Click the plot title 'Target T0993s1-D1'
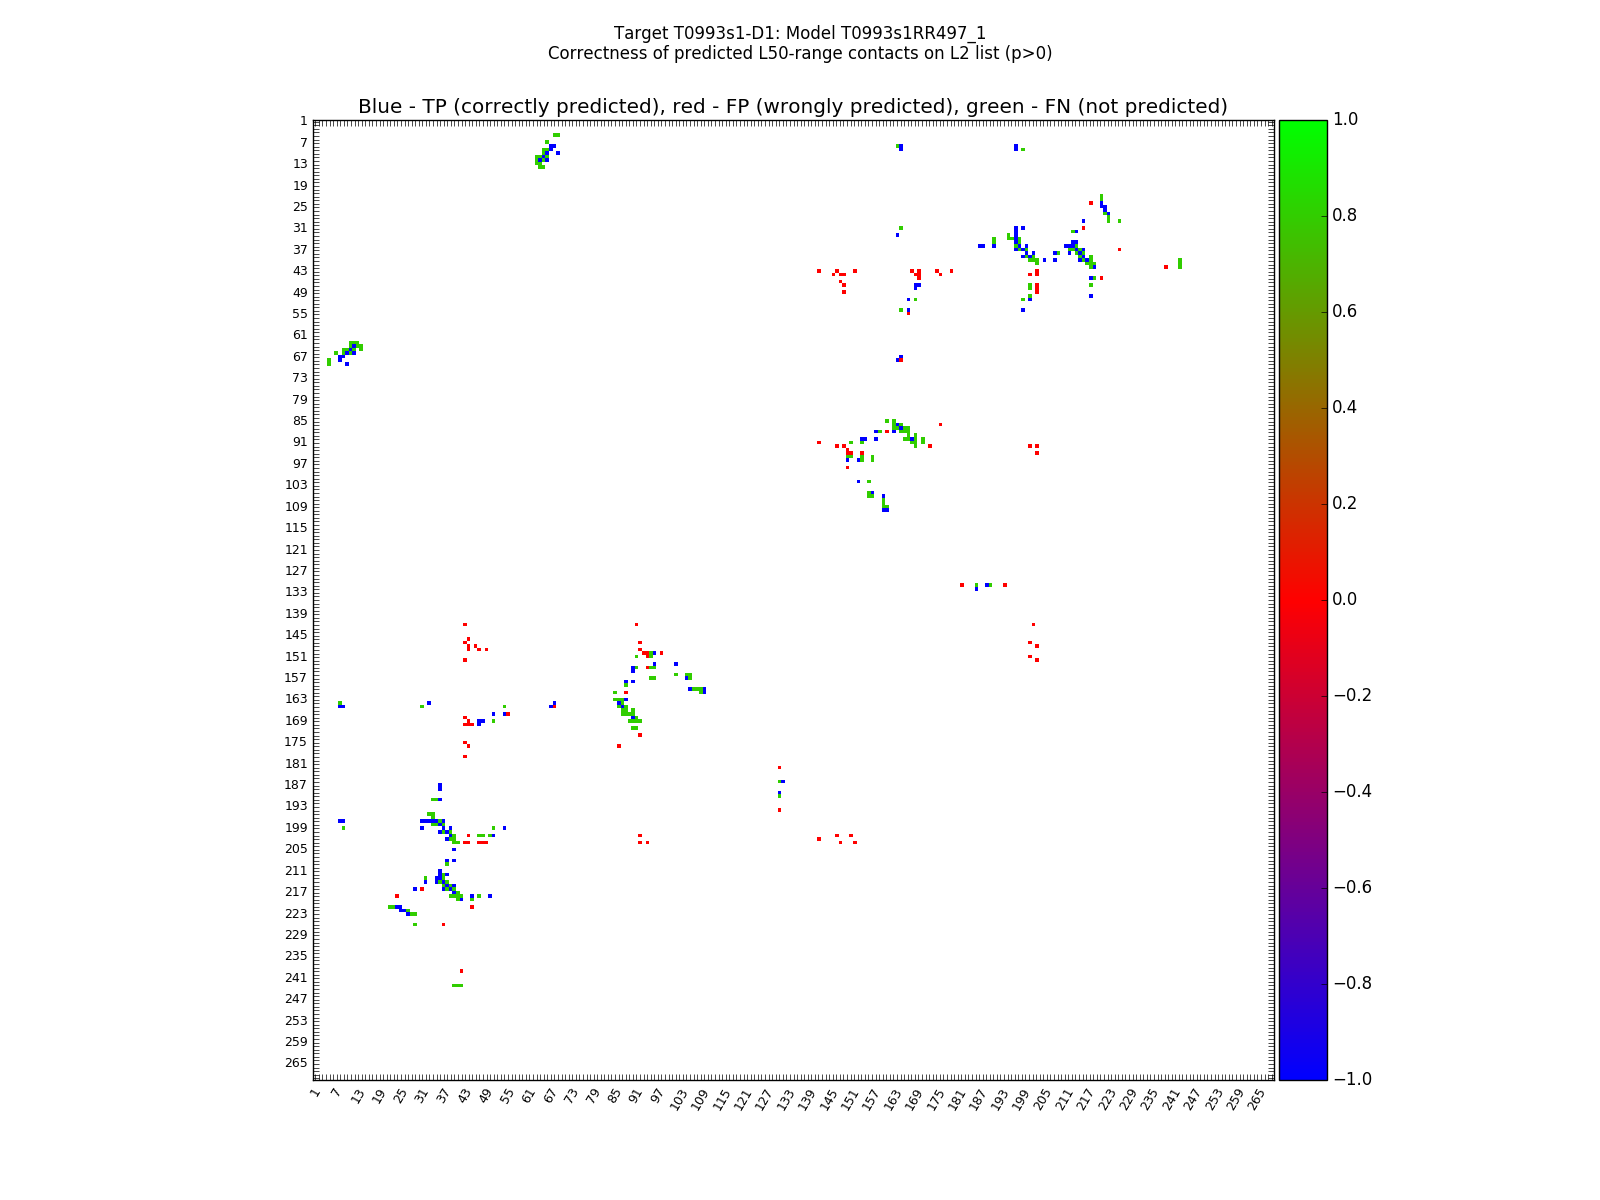This screenshot has height=1200, width=1600. coord(799,33)
